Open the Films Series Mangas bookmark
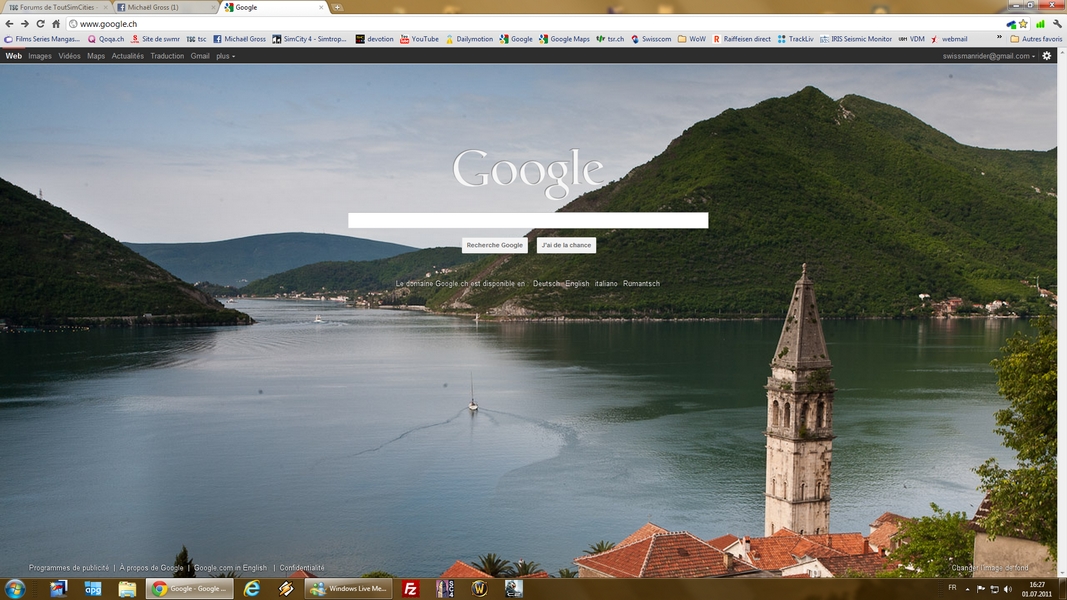 coord(42,39)
